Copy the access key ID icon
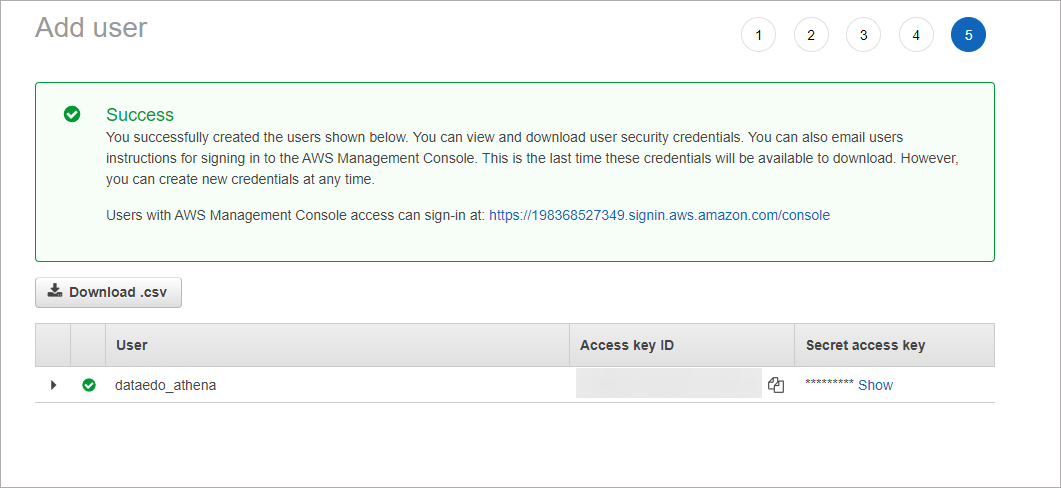Viewport: 1061px width, 488px height. (775, 385)
